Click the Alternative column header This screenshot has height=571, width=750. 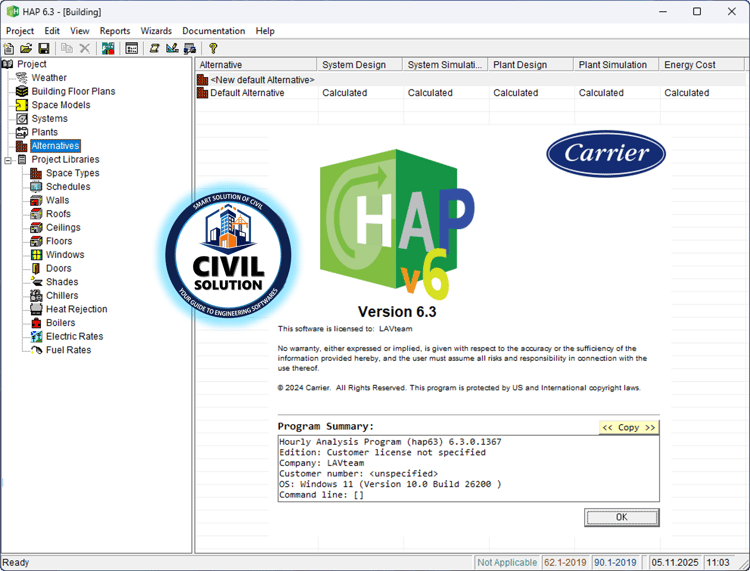pos(256,65)
